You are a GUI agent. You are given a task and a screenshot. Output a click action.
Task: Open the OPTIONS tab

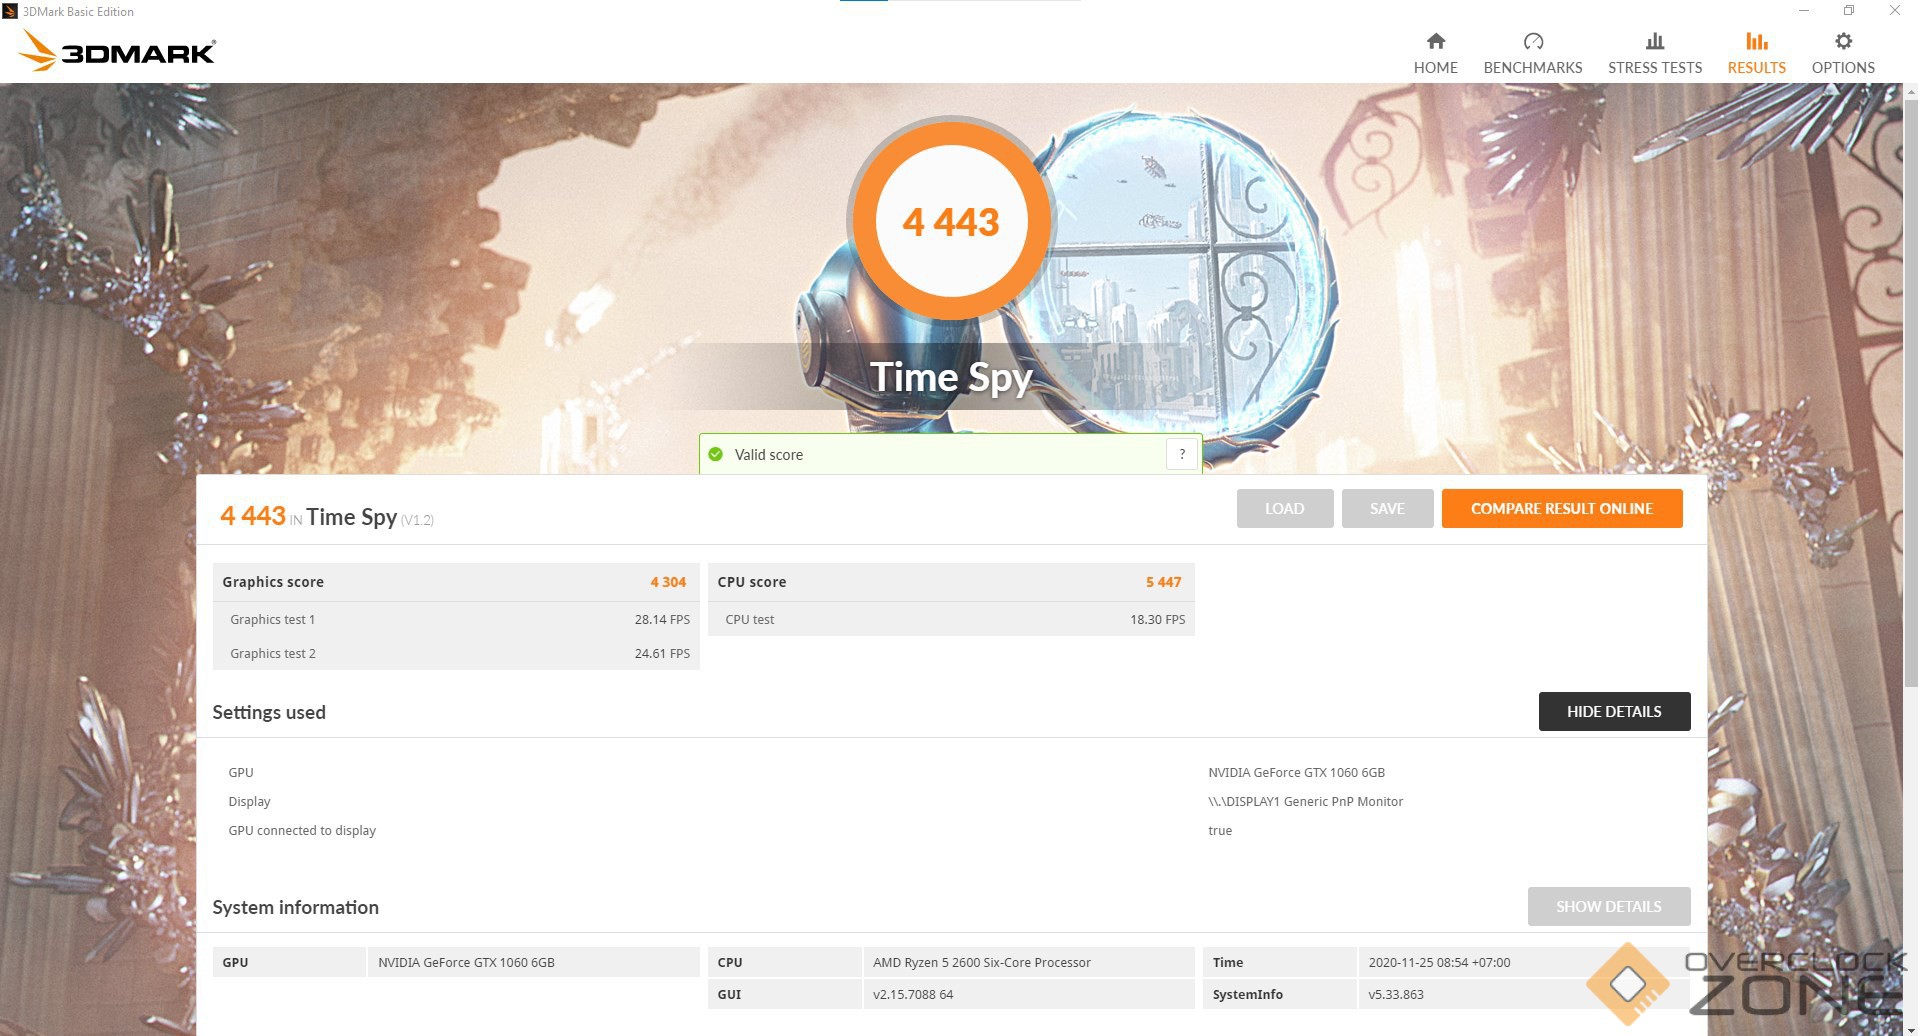pyautogui.click(x=1843, y=53)
